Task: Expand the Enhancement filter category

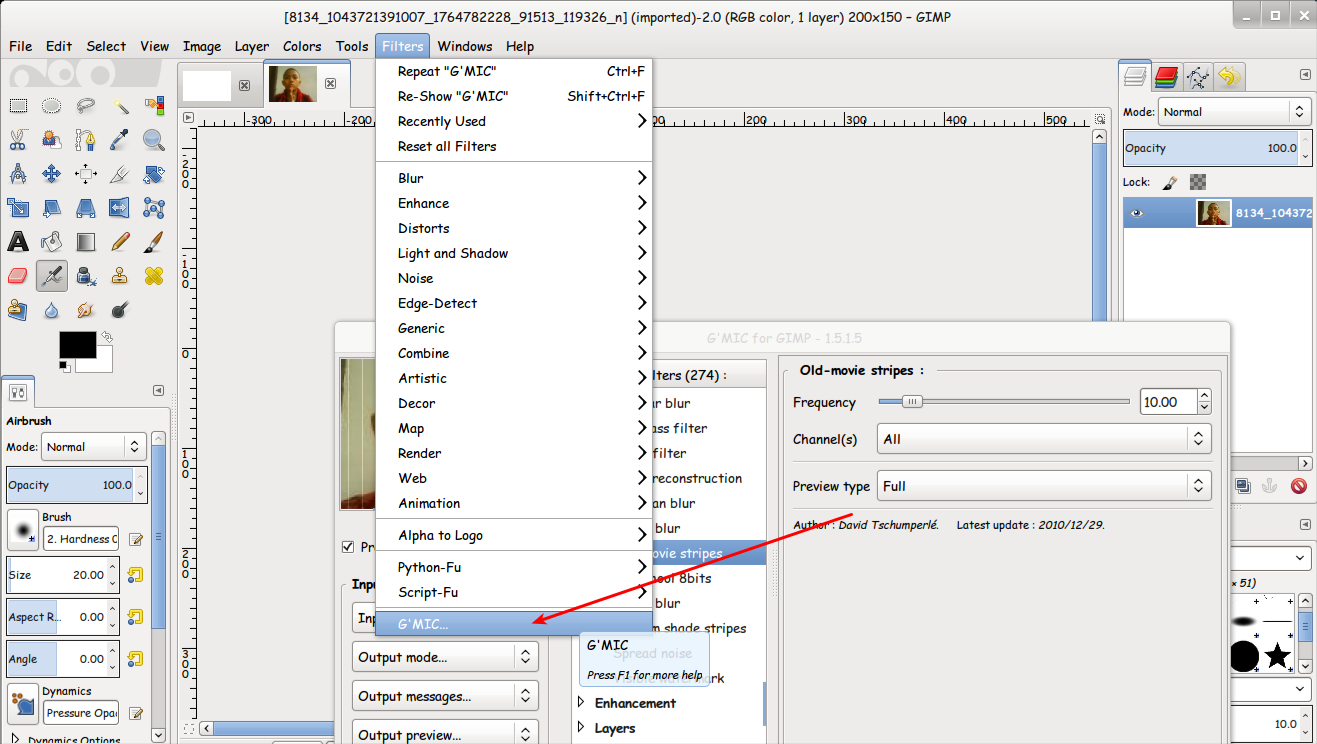Action: (x=582, y=703)
